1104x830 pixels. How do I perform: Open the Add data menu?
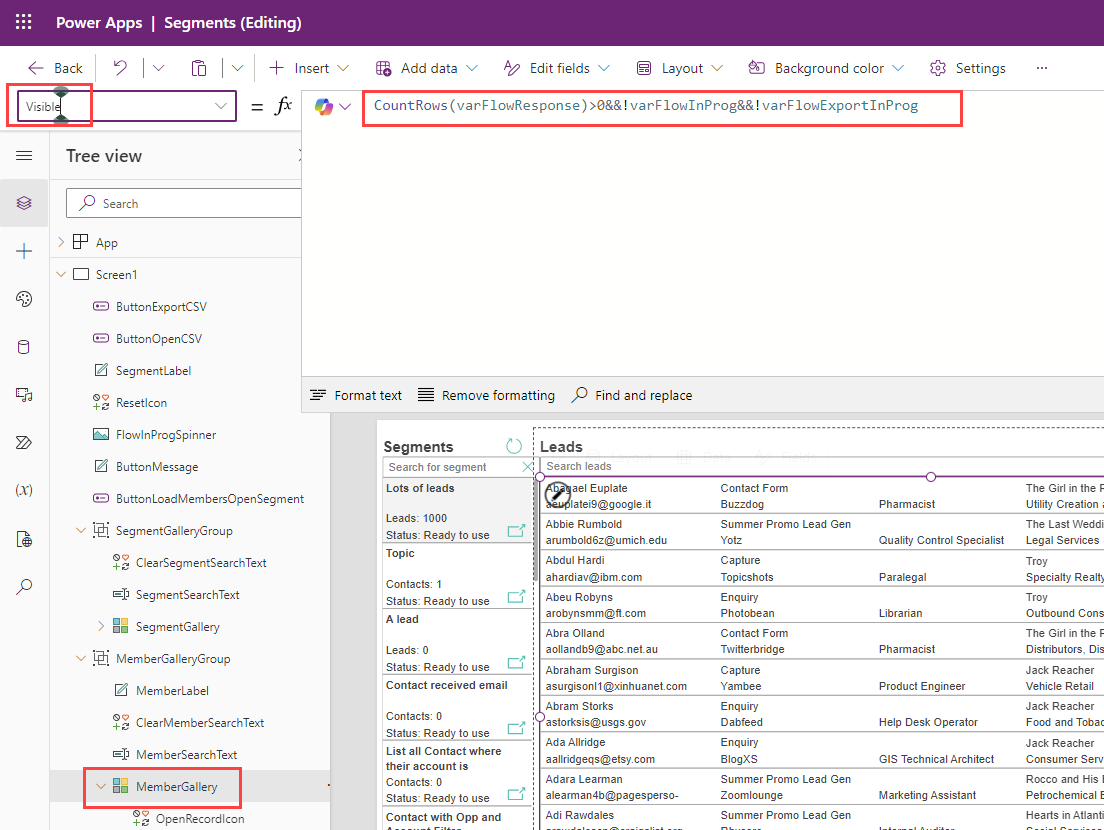(427, 68)
